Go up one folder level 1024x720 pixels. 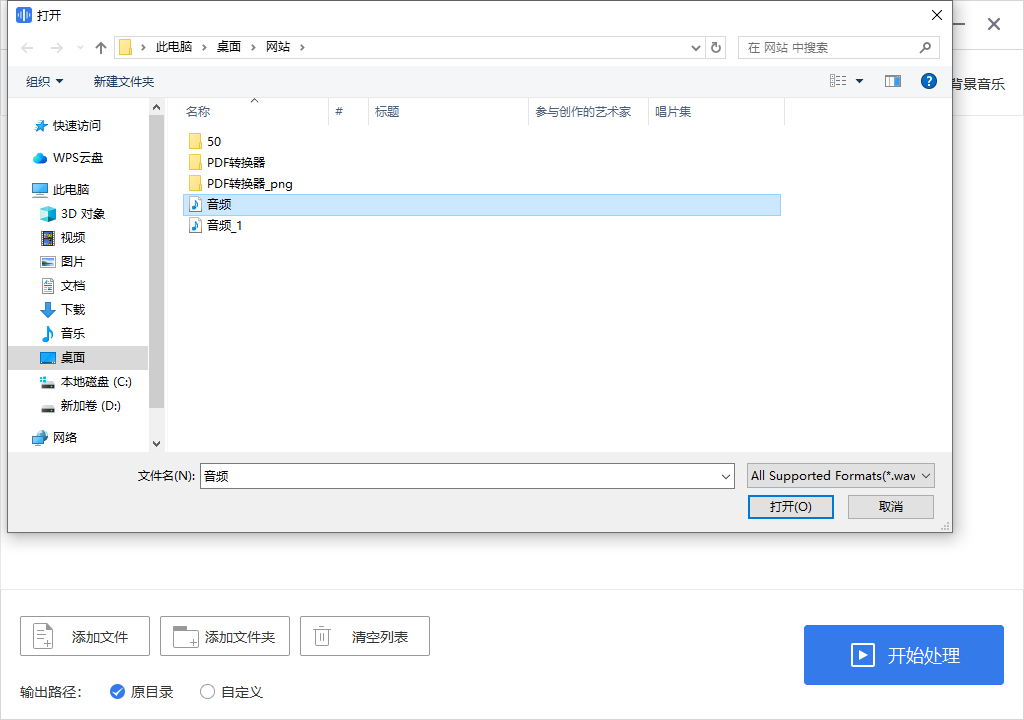tap(101, 48)
